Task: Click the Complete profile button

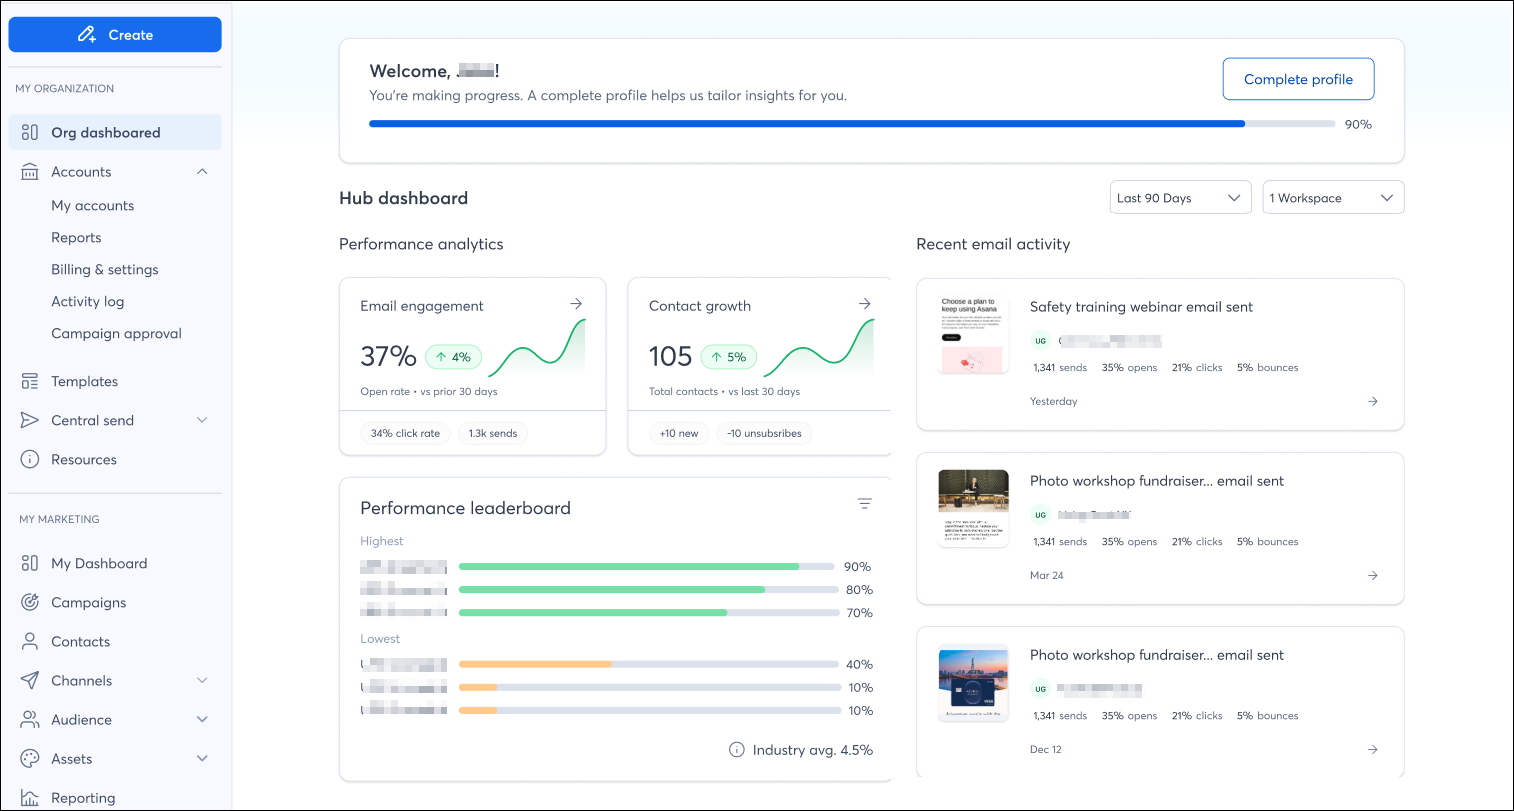Action: 1298,79
